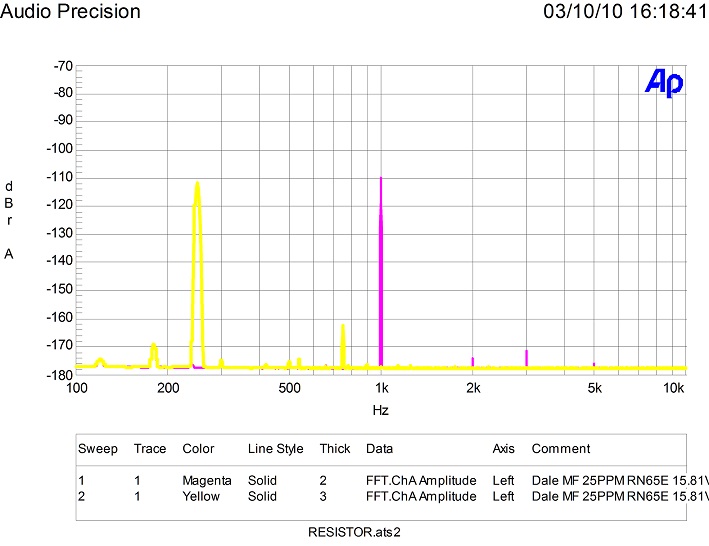Click thickness value '3' in Yellow row
The height and width of the screenshot is (546, 709).
pos(323,496)
